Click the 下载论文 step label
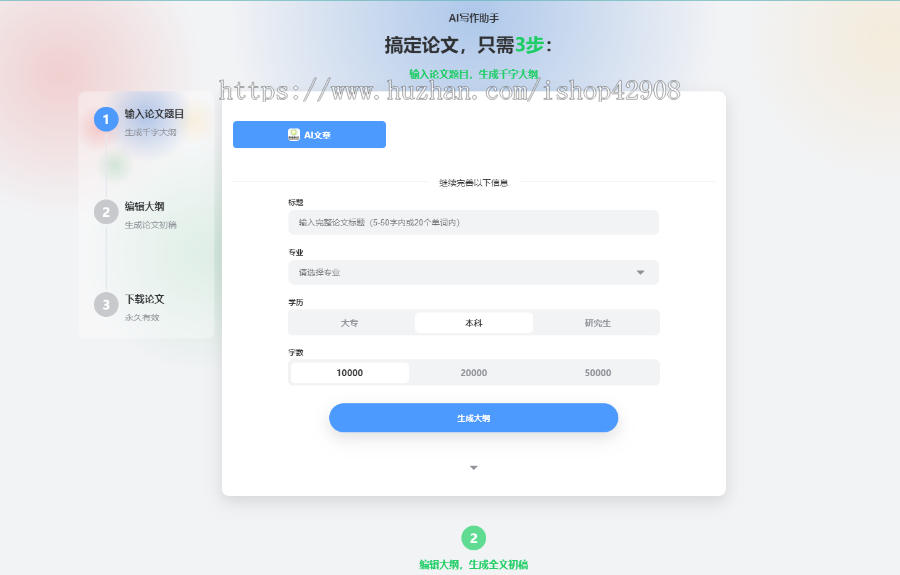Image resolution: width=900 pixels, height=575 pixels. [x=145, y=299]
